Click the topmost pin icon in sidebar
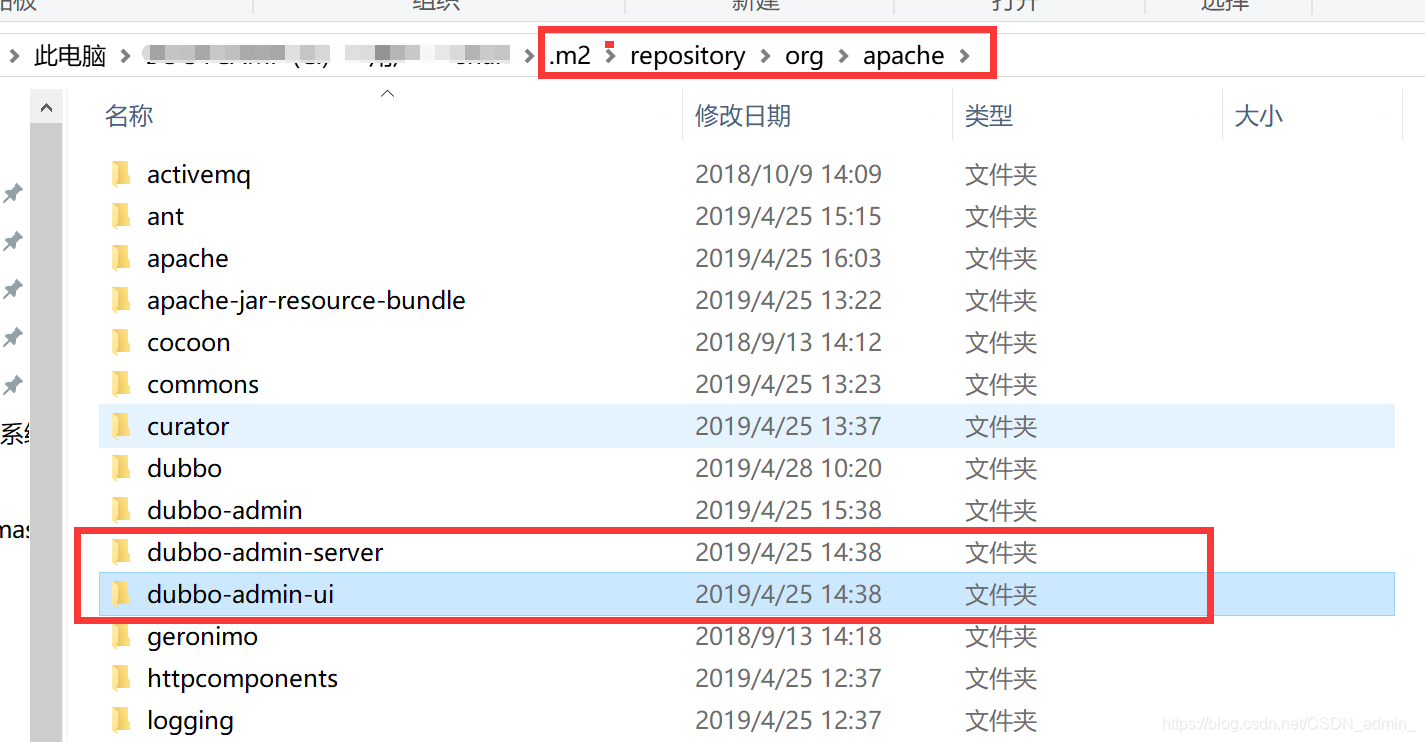 click(x=13, y=194)
